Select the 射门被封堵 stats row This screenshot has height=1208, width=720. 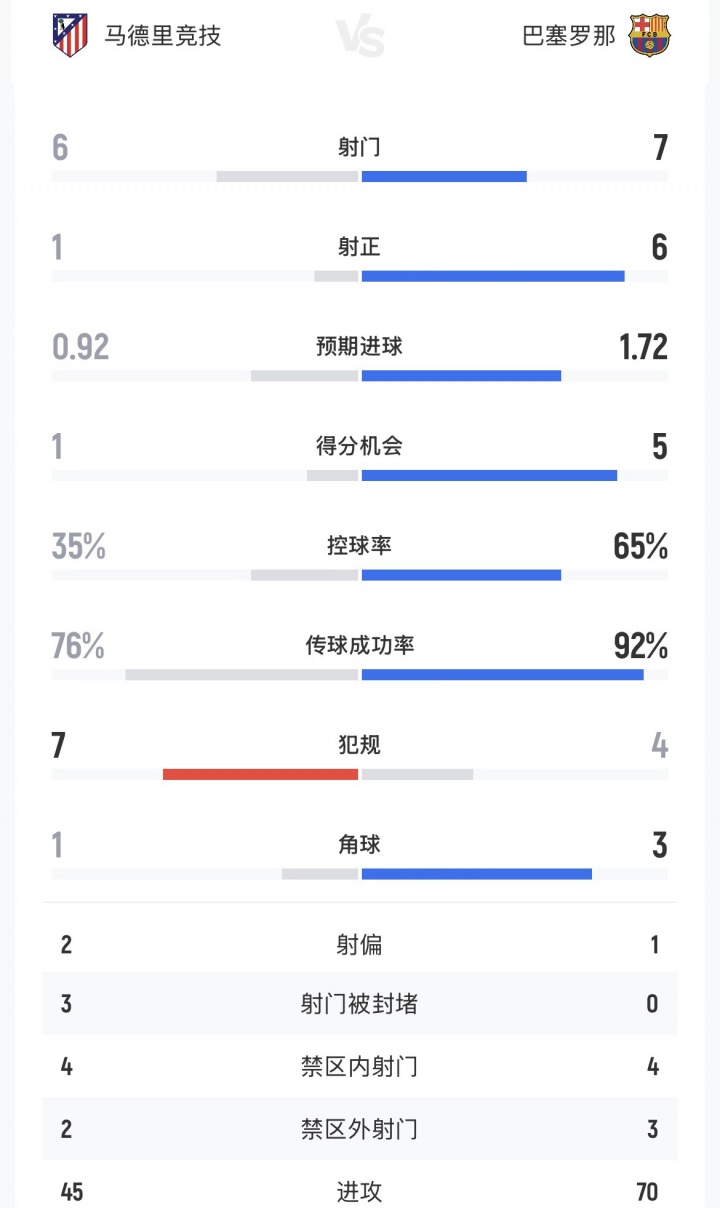[x=359, y=1004]
